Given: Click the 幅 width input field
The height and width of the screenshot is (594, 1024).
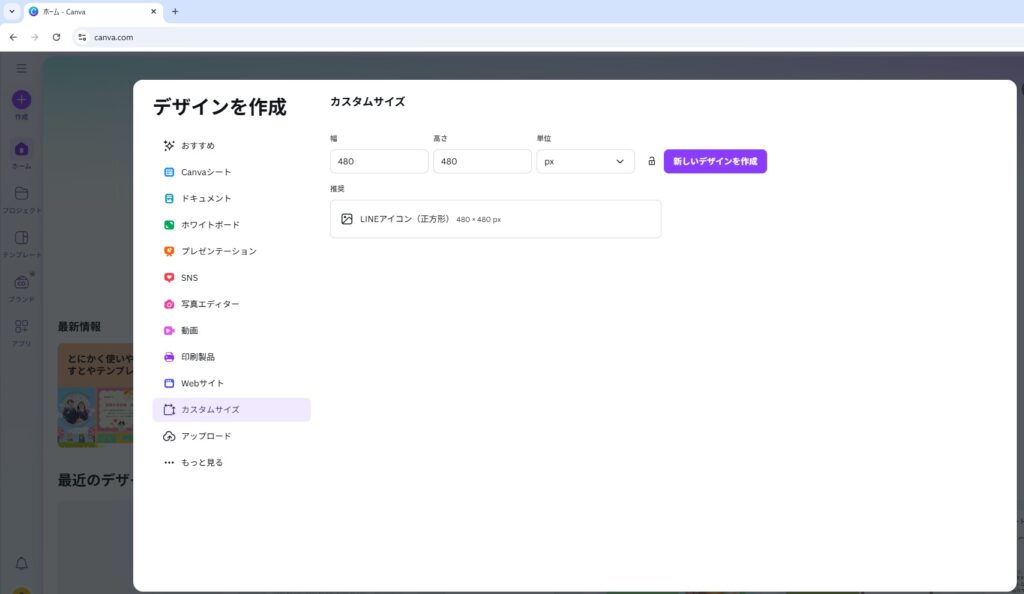Looking at the screenshot, I should (x=379, y=161).
